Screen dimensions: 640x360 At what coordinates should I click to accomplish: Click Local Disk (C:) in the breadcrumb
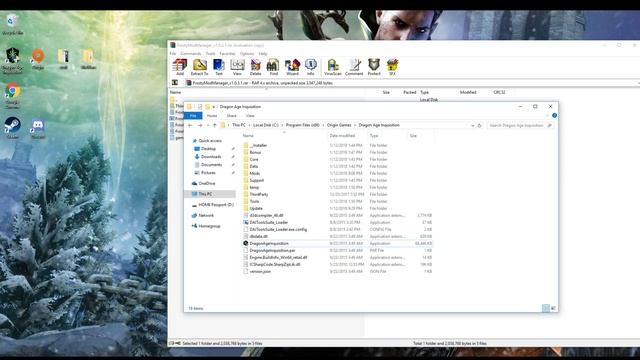point(266,125)
